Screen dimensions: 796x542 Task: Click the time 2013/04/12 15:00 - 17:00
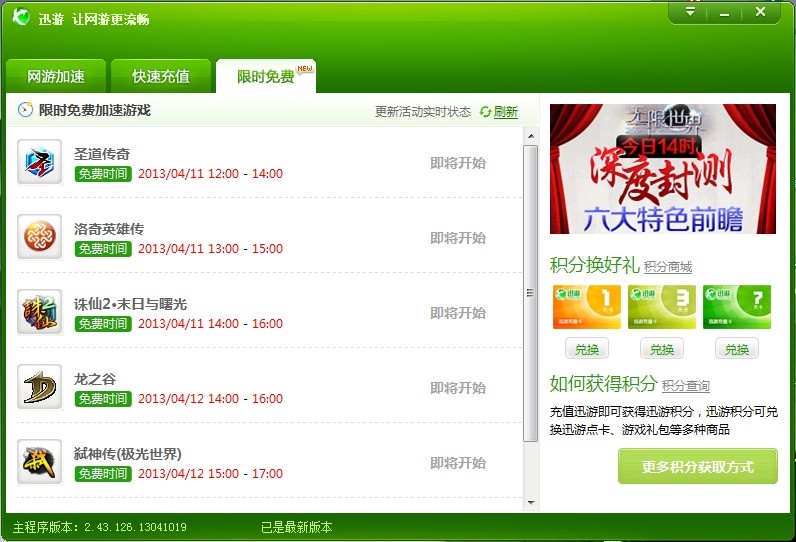point(210,473)
